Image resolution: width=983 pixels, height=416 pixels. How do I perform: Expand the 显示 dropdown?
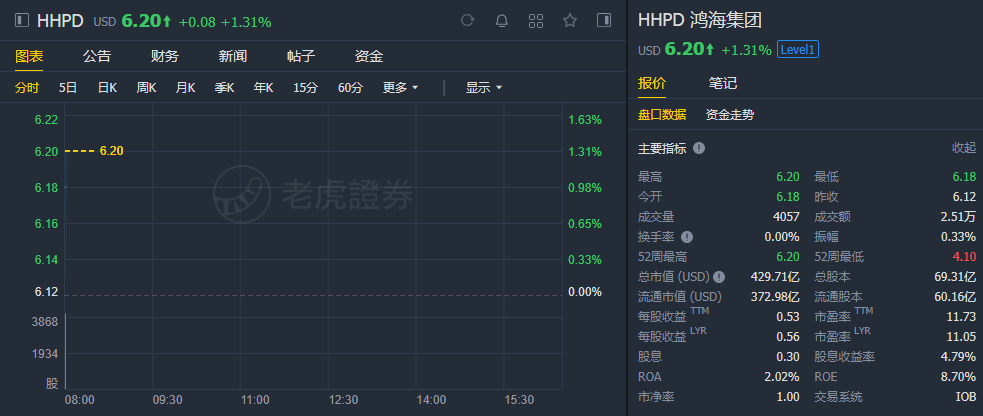coord(484,88)
